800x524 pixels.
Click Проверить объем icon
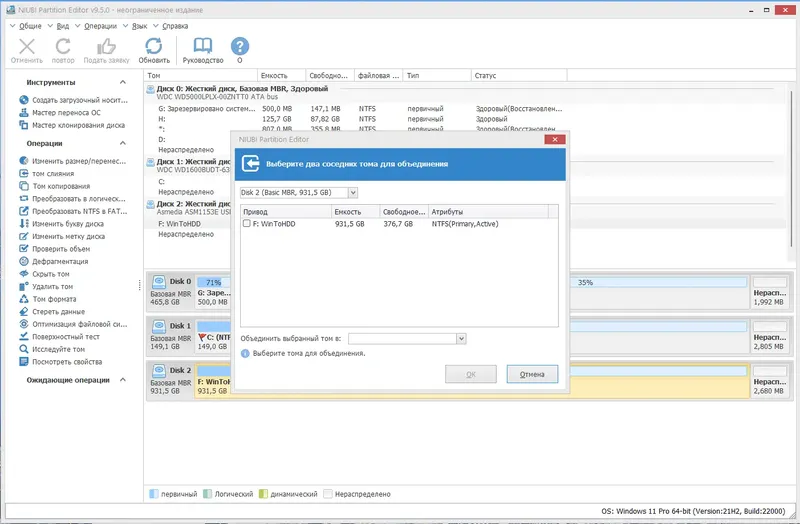(x=23, y=249)
